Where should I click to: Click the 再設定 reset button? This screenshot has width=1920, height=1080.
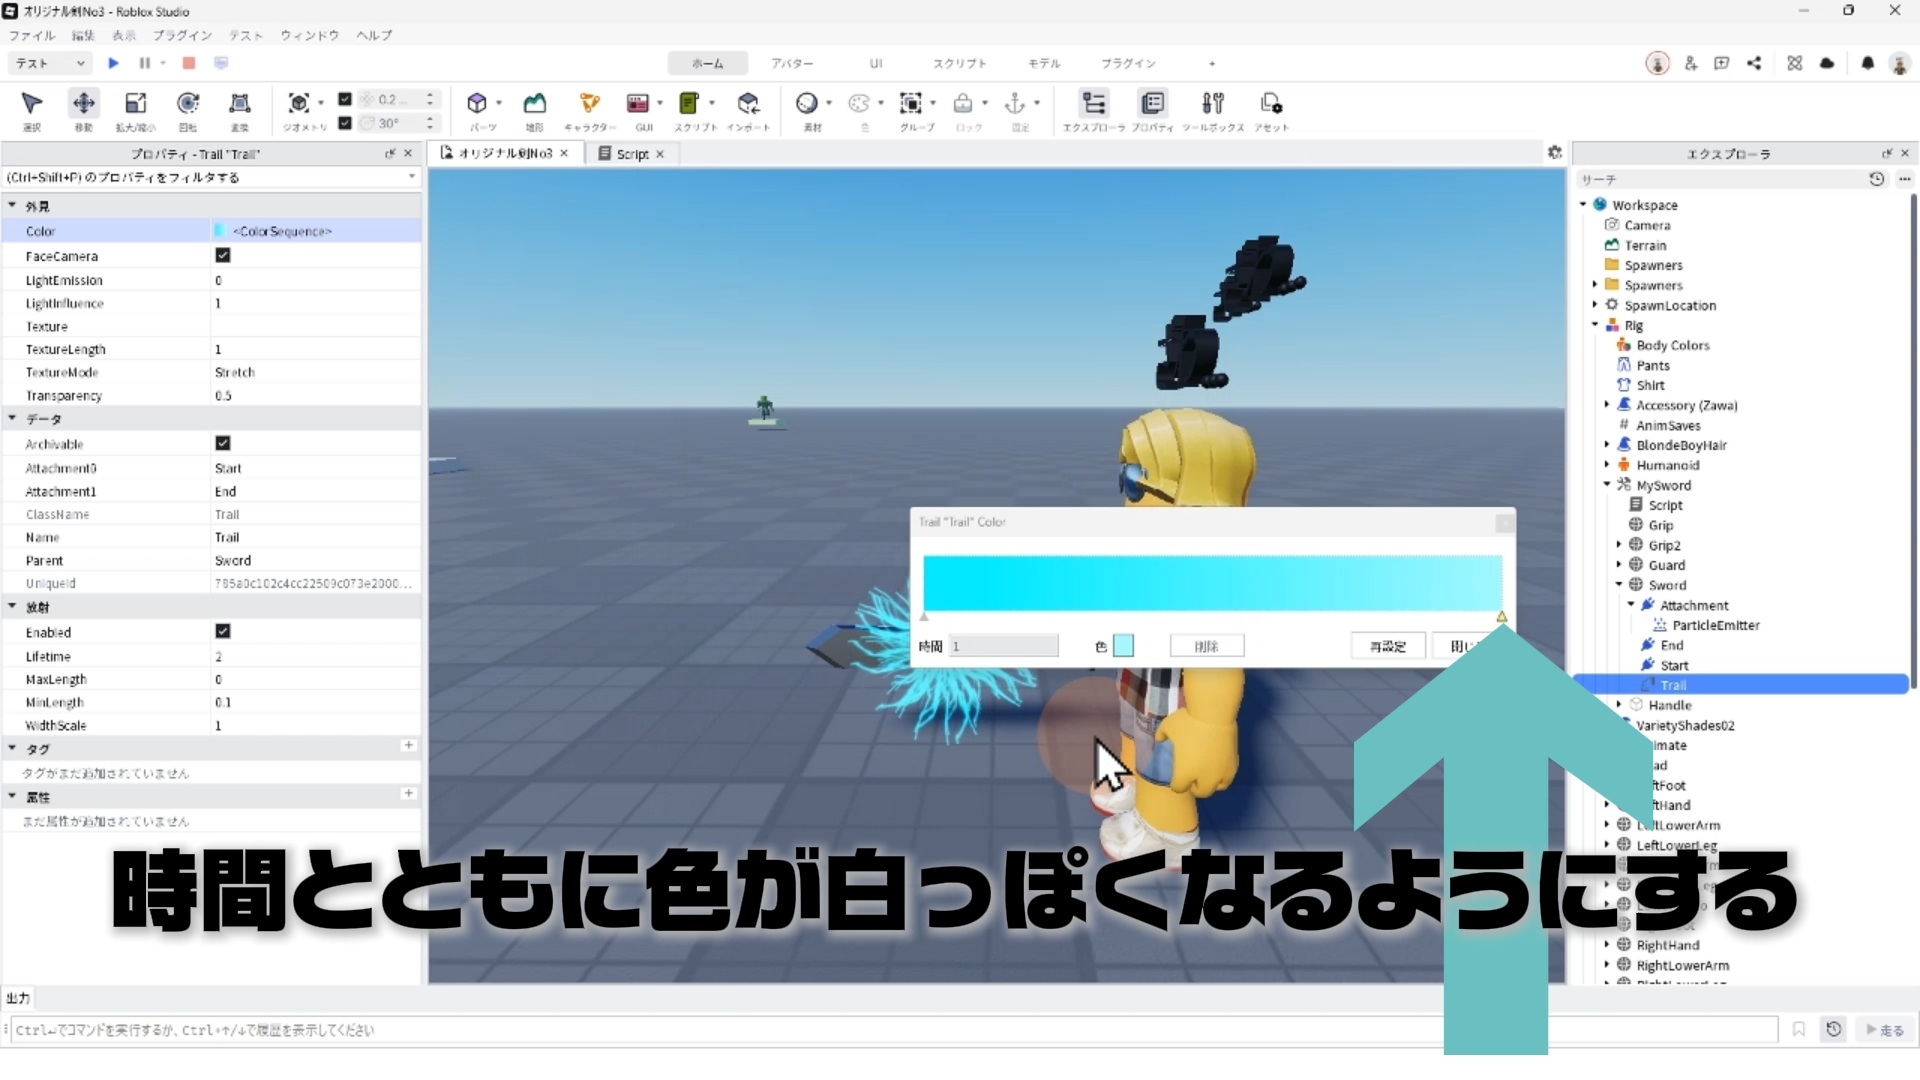[x=1387, y=647]
